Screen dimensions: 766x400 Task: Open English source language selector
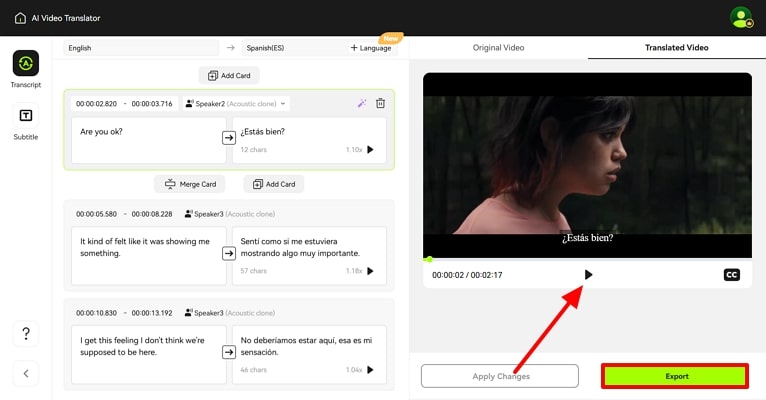141,48
